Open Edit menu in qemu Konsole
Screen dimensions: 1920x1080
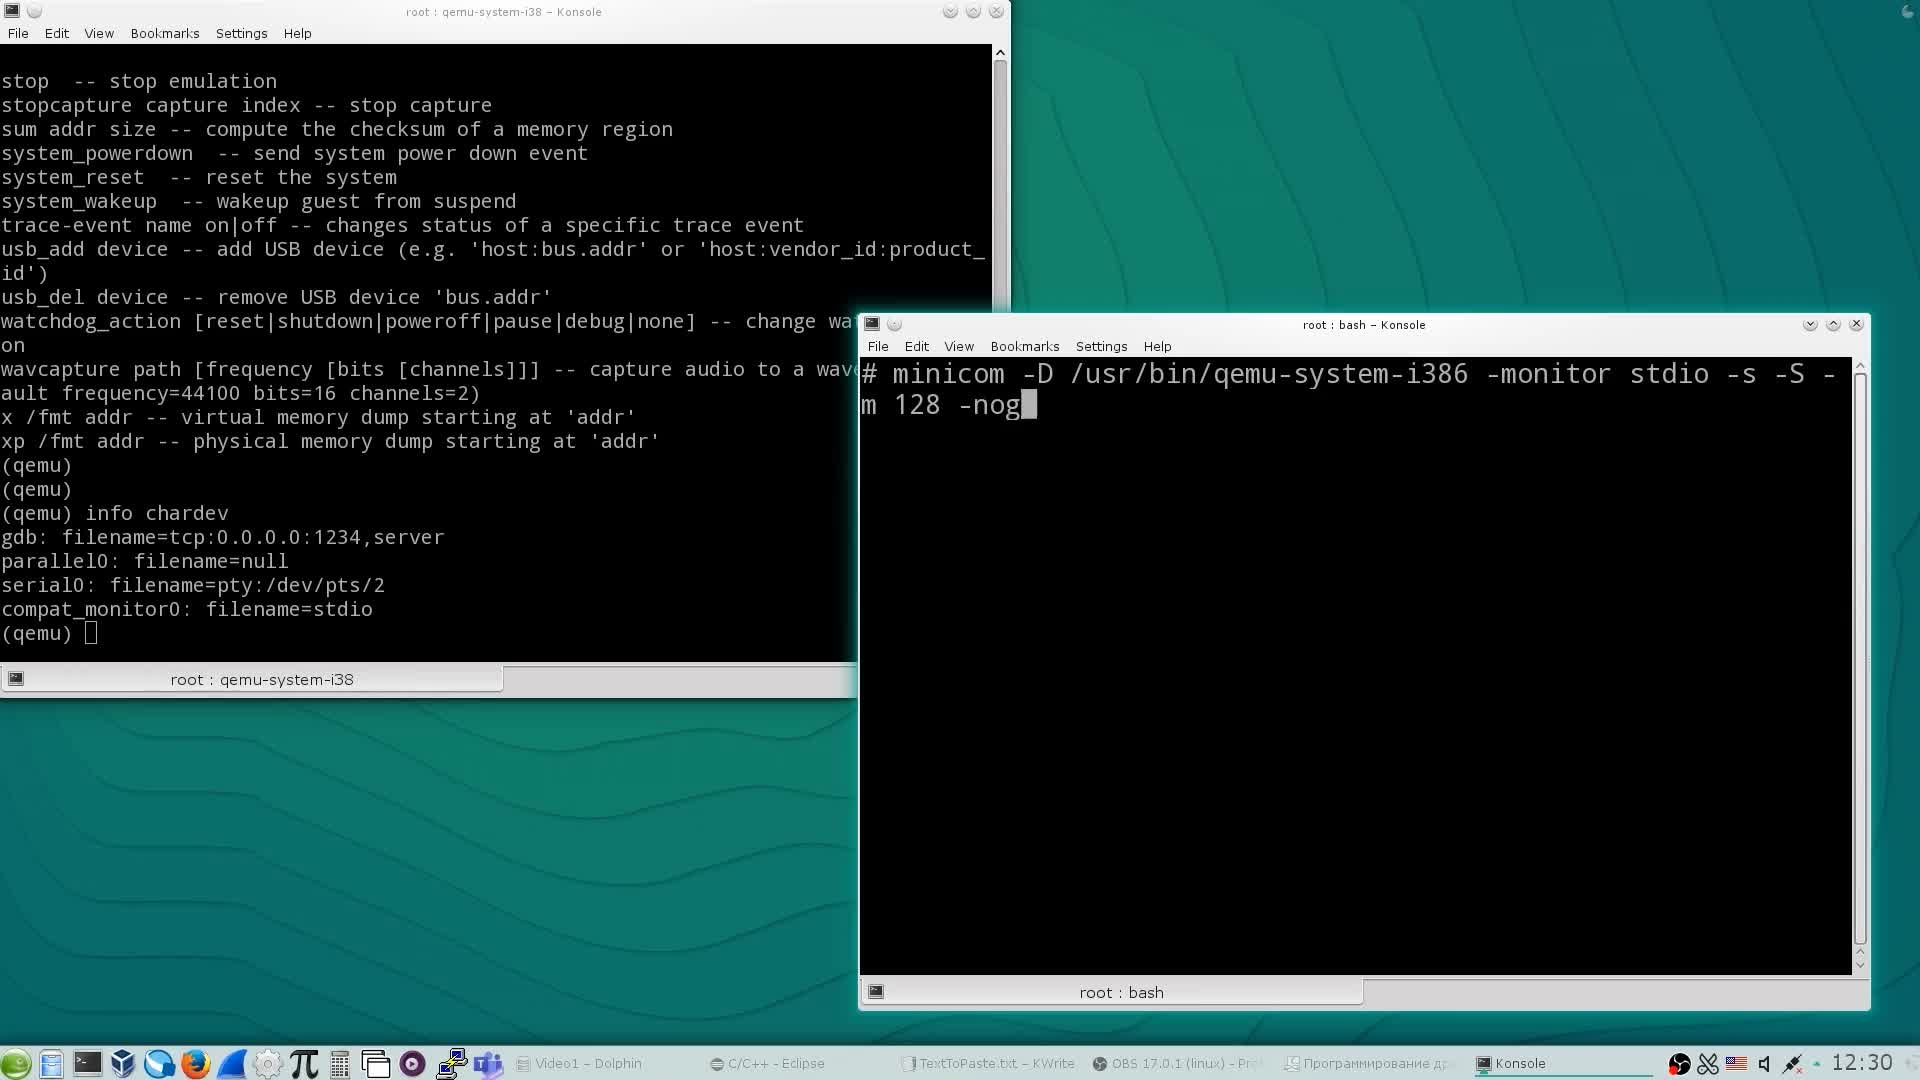pyautogui.click(x=56, y=33)
